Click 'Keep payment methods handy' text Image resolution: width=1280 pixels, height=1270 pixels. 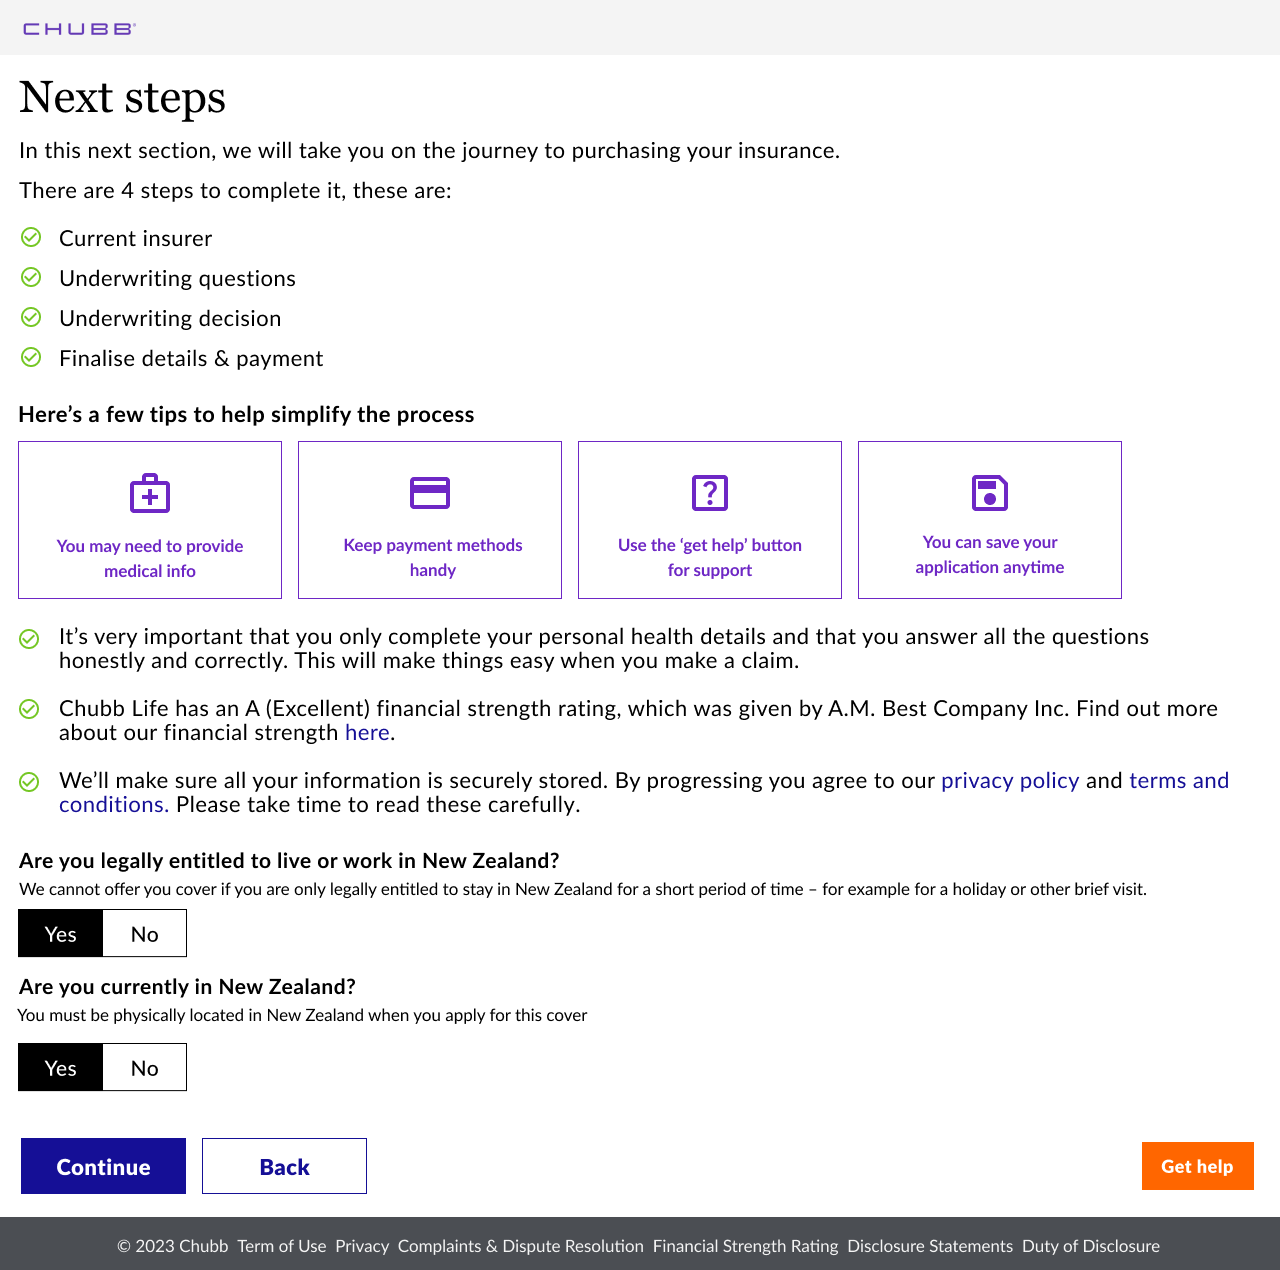point(433,557)
